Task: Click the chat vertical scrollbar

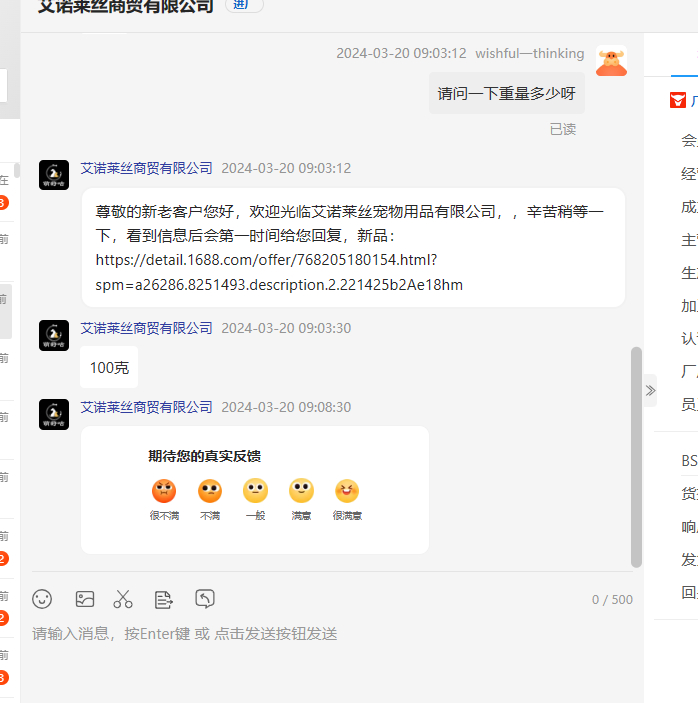Action: (x=637, y=456)
